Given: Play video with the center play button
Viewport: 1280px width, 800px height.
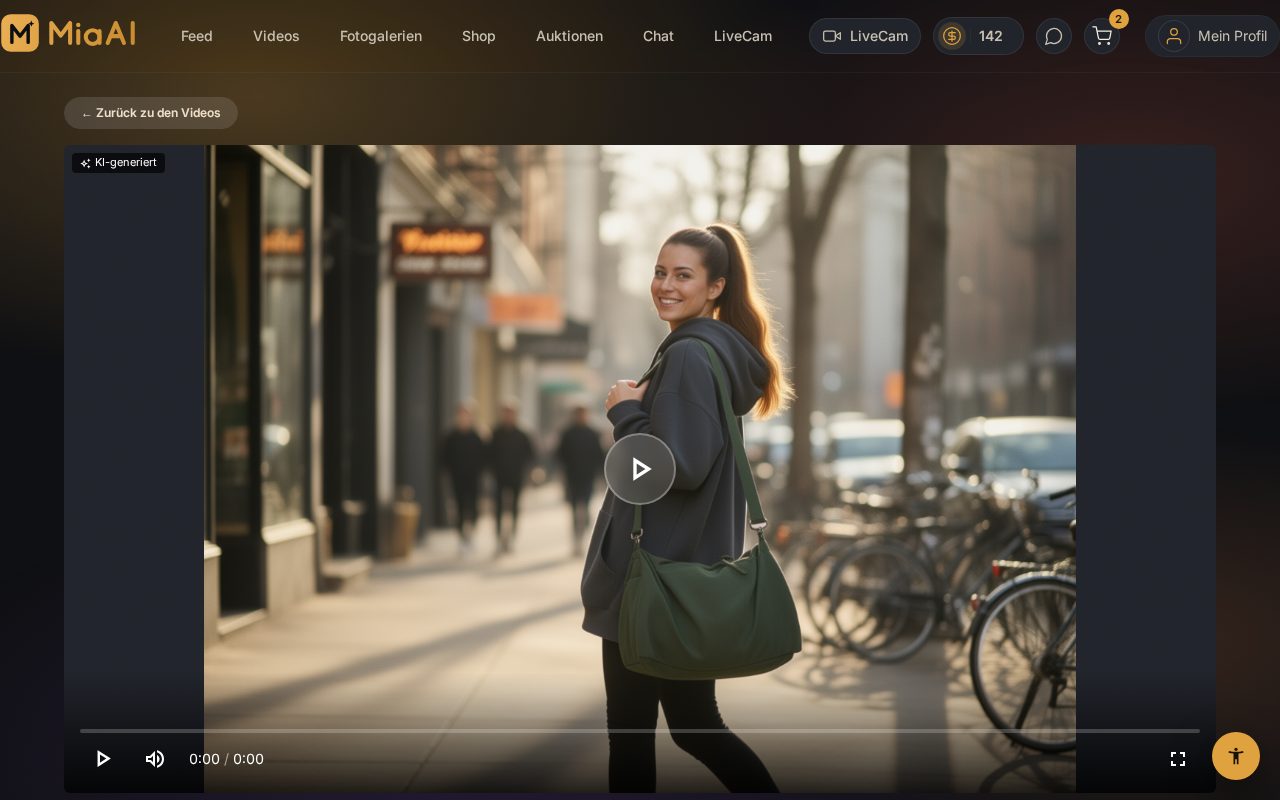Looking at the screenshot, I should tap(640, 469).
